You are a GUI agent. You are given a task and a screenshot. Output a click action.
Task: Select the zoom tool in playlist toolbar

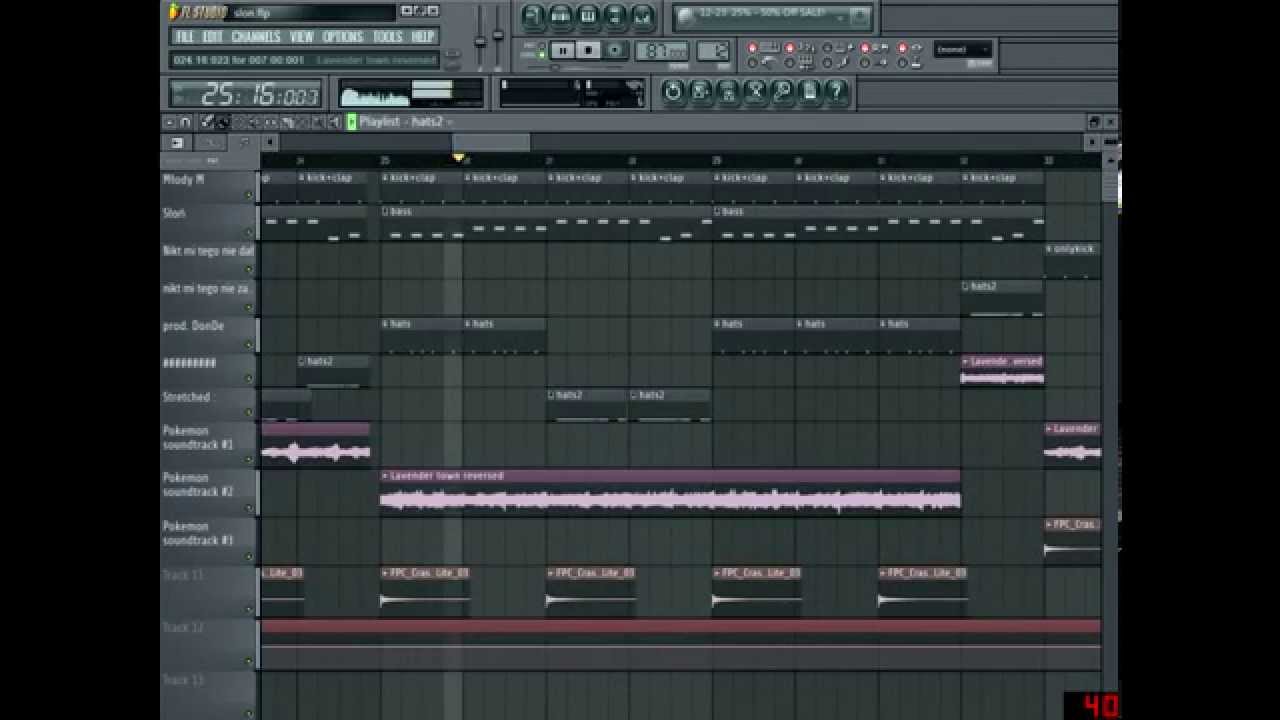pyautogui.click(x=319, y=122)
